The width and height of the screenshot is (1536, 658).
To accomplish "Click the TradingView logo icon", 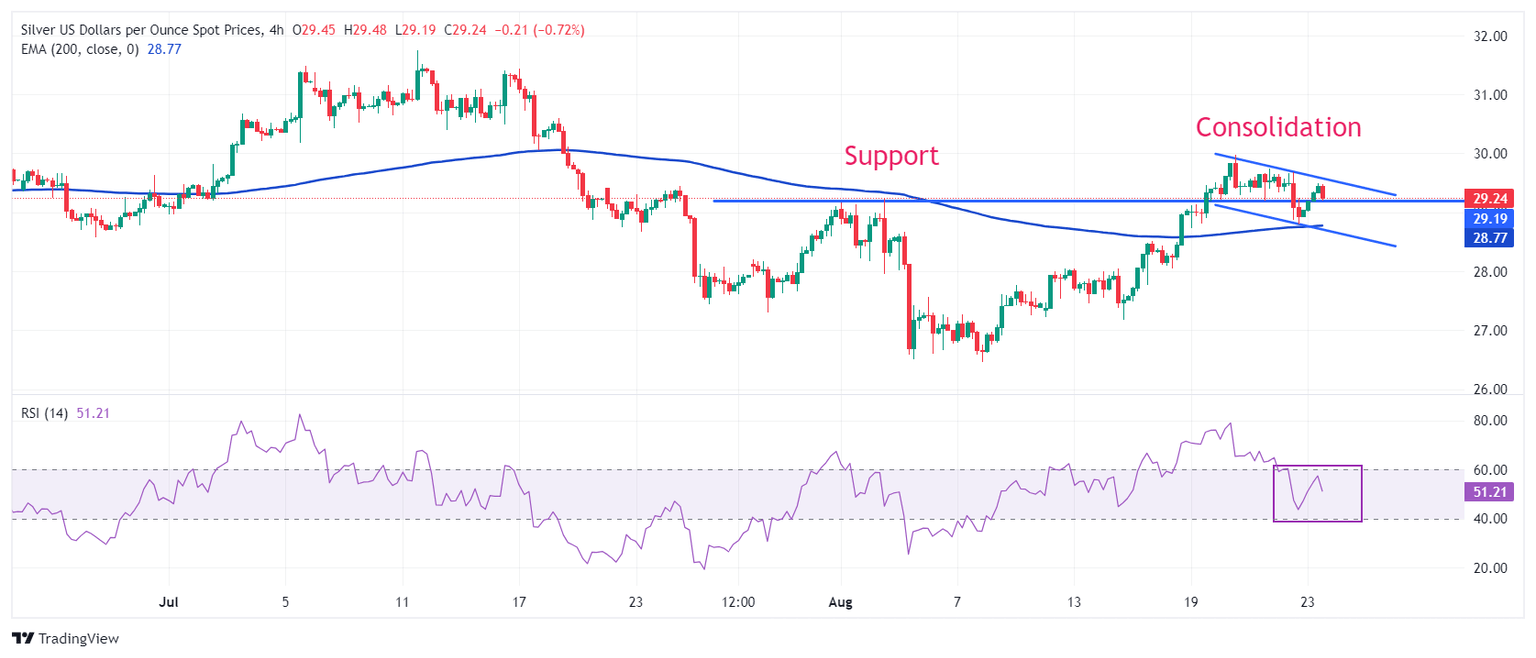I will pyautogui.click(x=23, y=638).
